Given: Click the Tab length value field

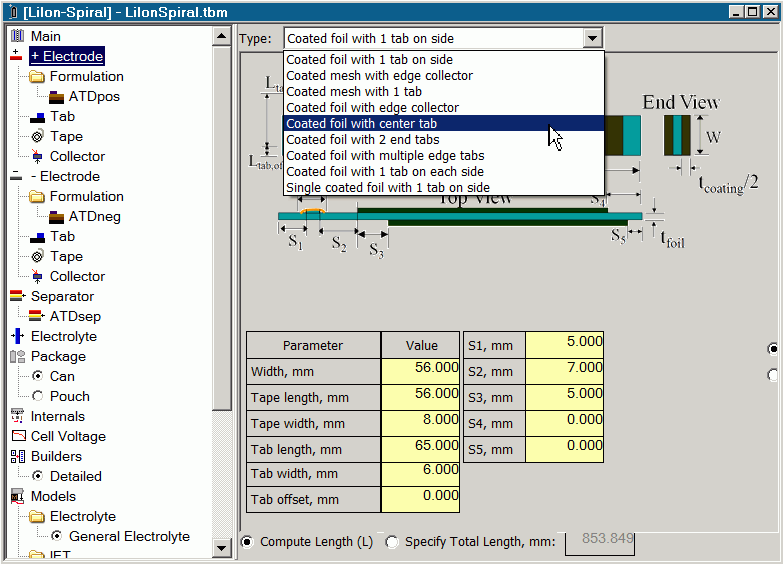Looking at the screenshot, I should (421, 450).
